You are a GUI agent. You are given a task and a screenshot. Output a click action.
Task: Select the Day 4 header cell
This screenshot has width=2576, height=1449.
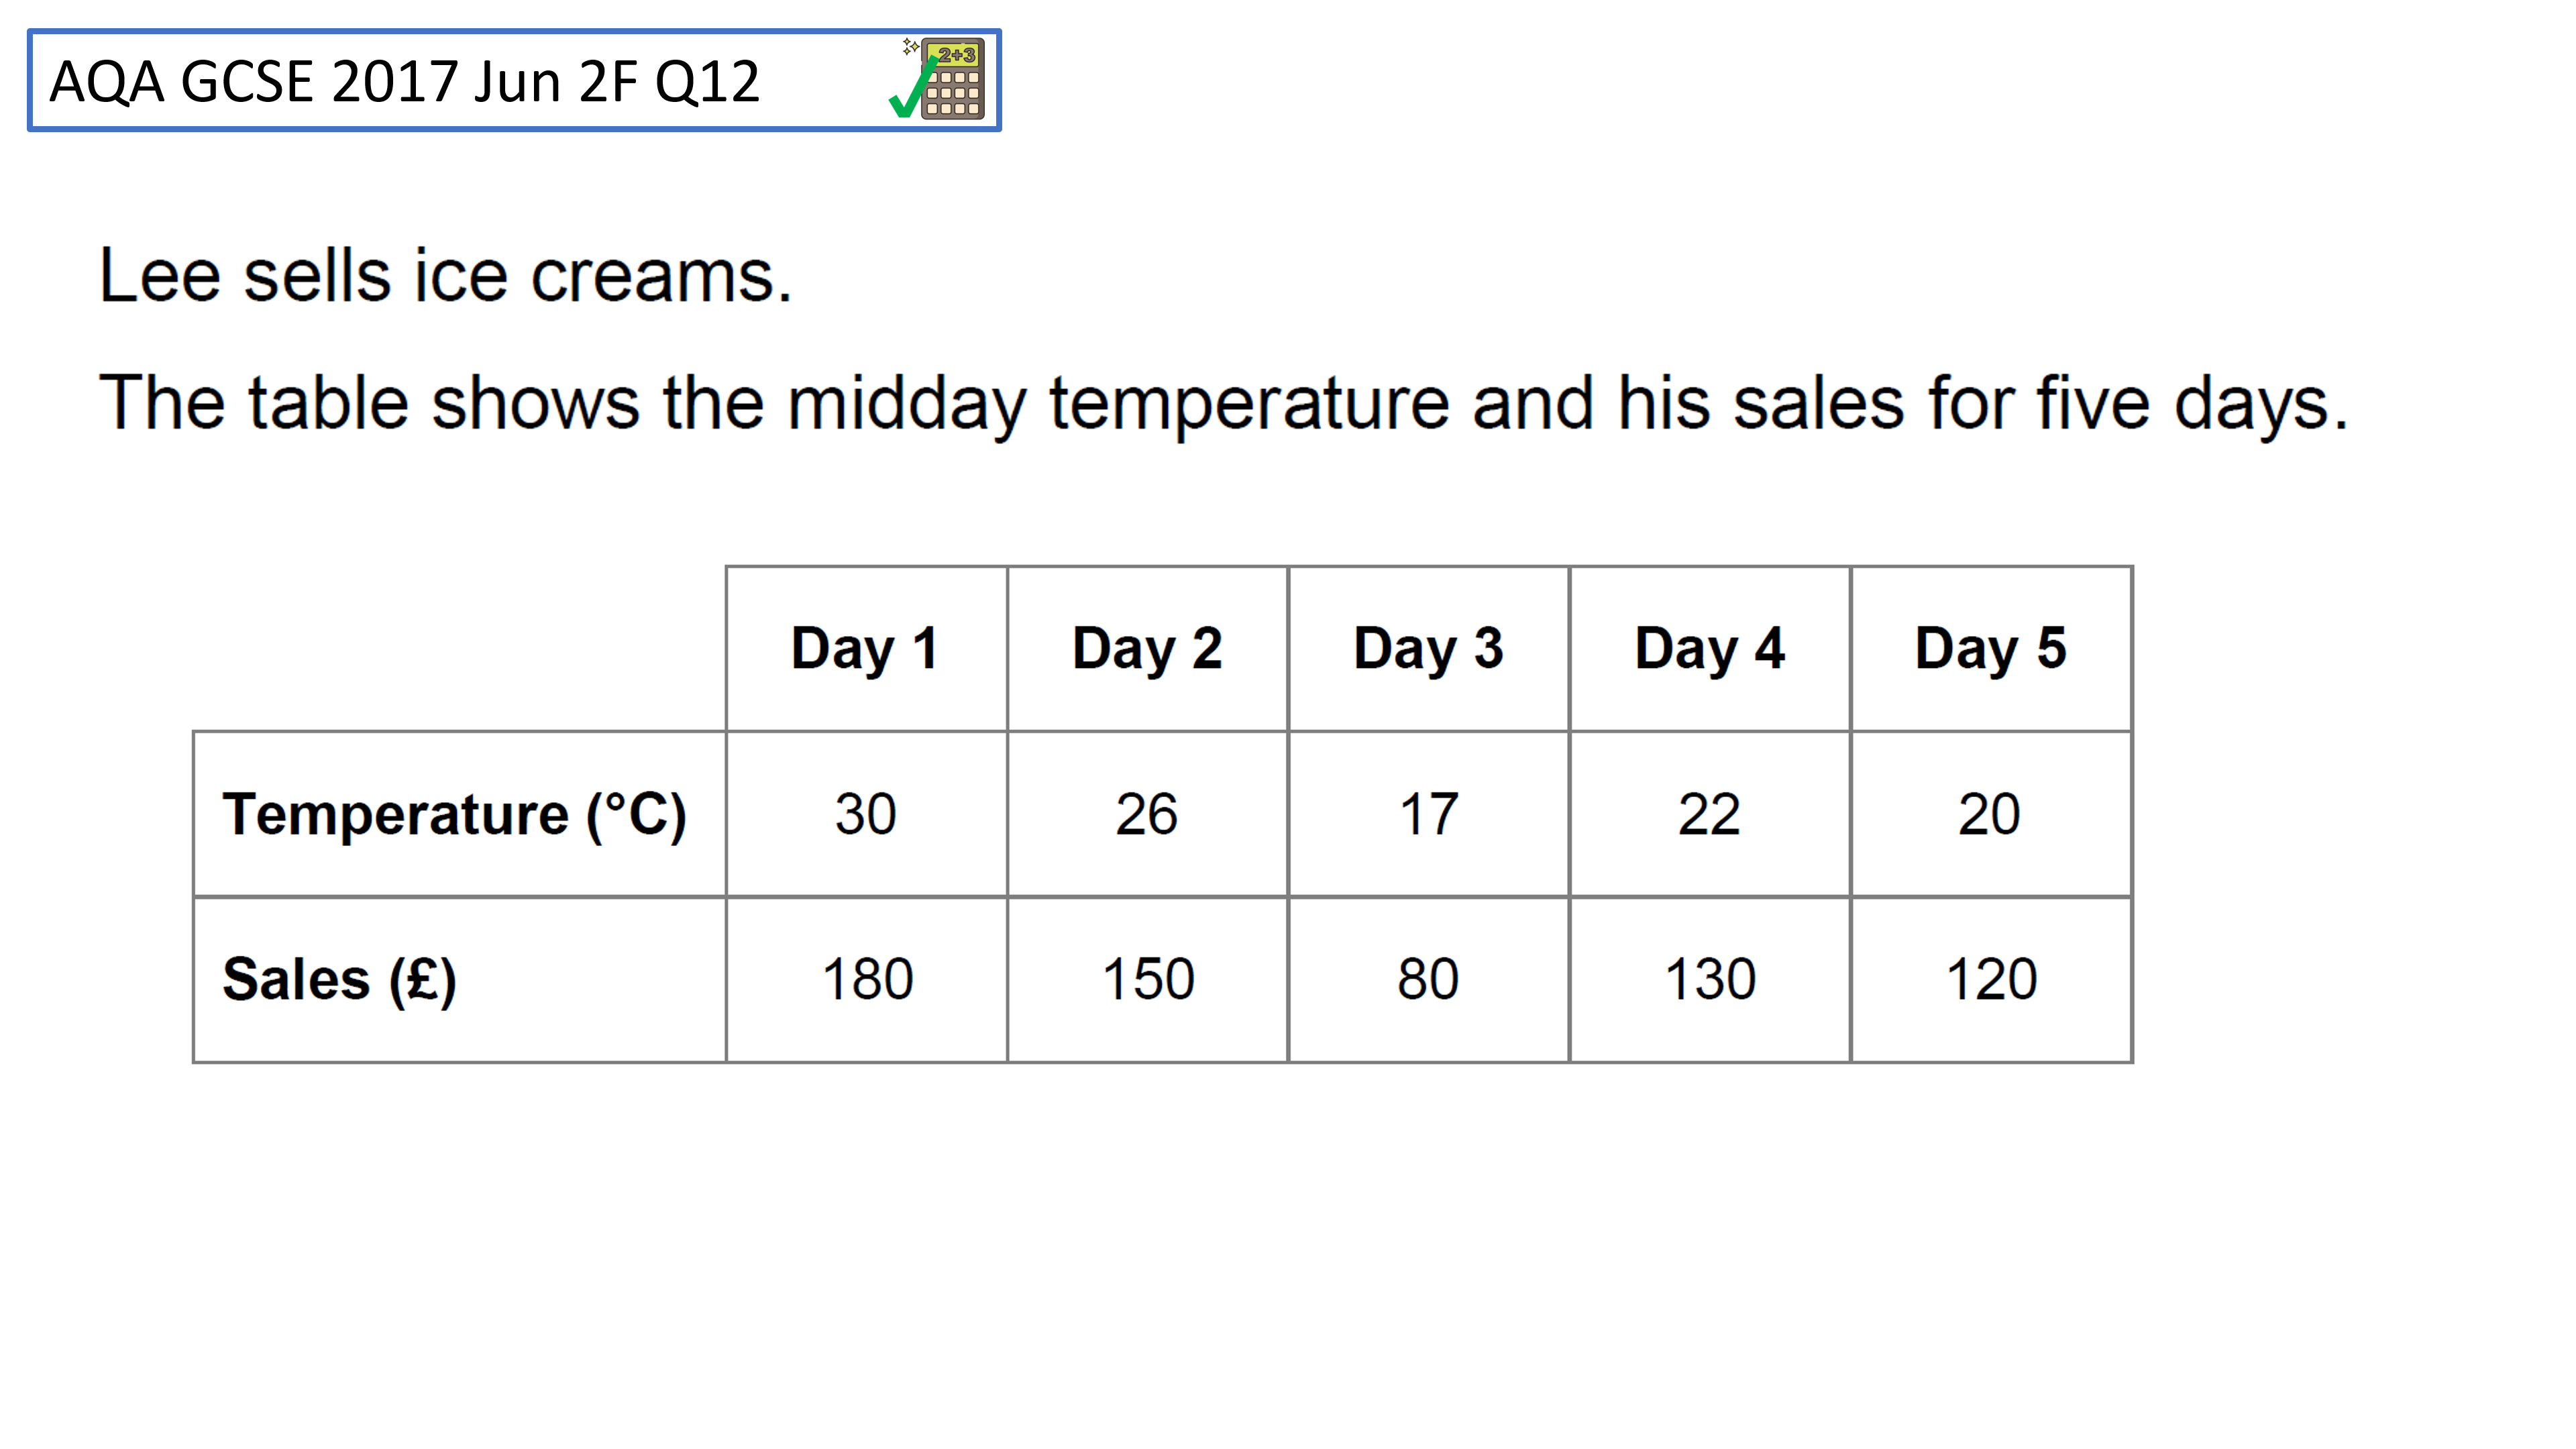point(1709,649)
